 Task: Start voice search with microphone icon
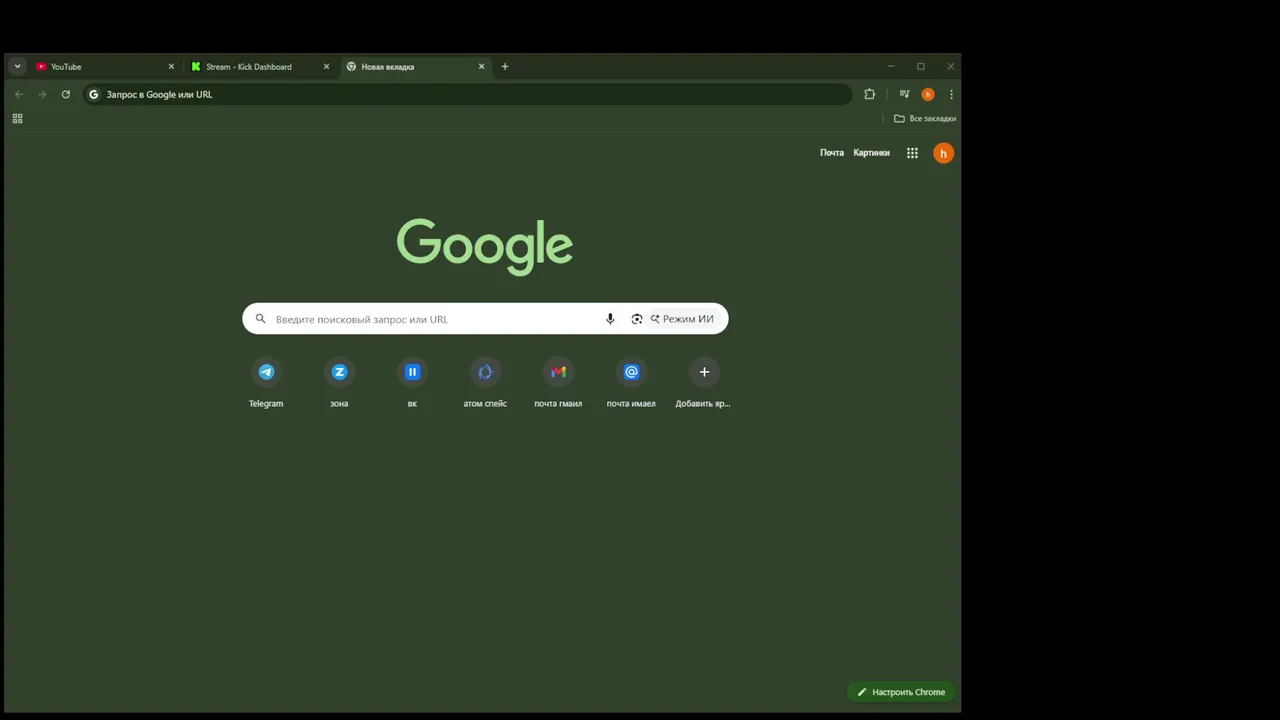coord(610,319)
